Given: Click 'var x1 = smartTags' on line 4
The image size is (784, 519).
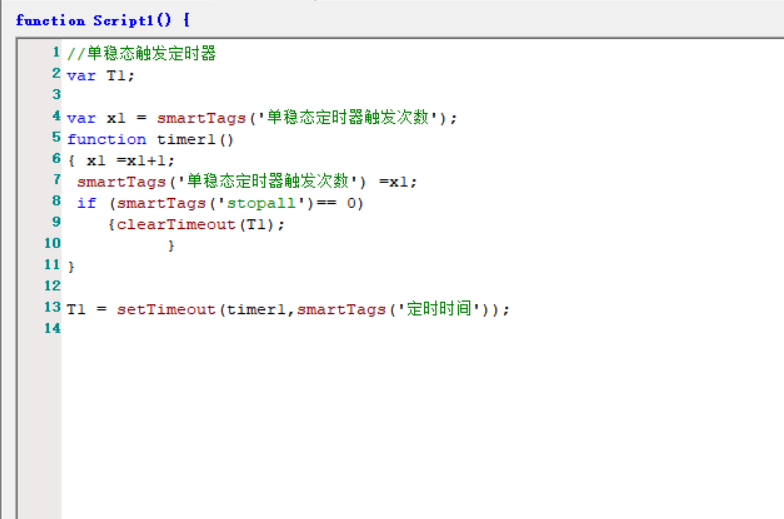Looking at the screenshot, I should (156, 118).
